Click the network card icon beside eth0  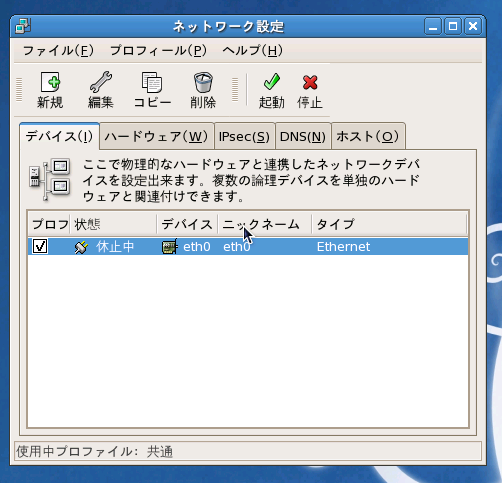169,247
